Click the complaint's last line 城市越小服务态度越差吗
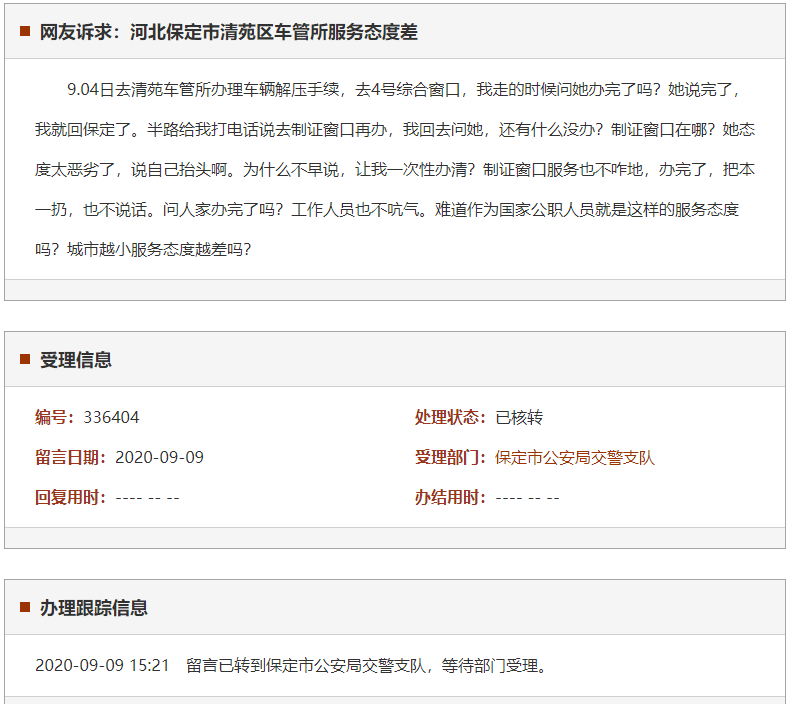The width and height of the screenshot is (790, 704). tap(143, 250)
